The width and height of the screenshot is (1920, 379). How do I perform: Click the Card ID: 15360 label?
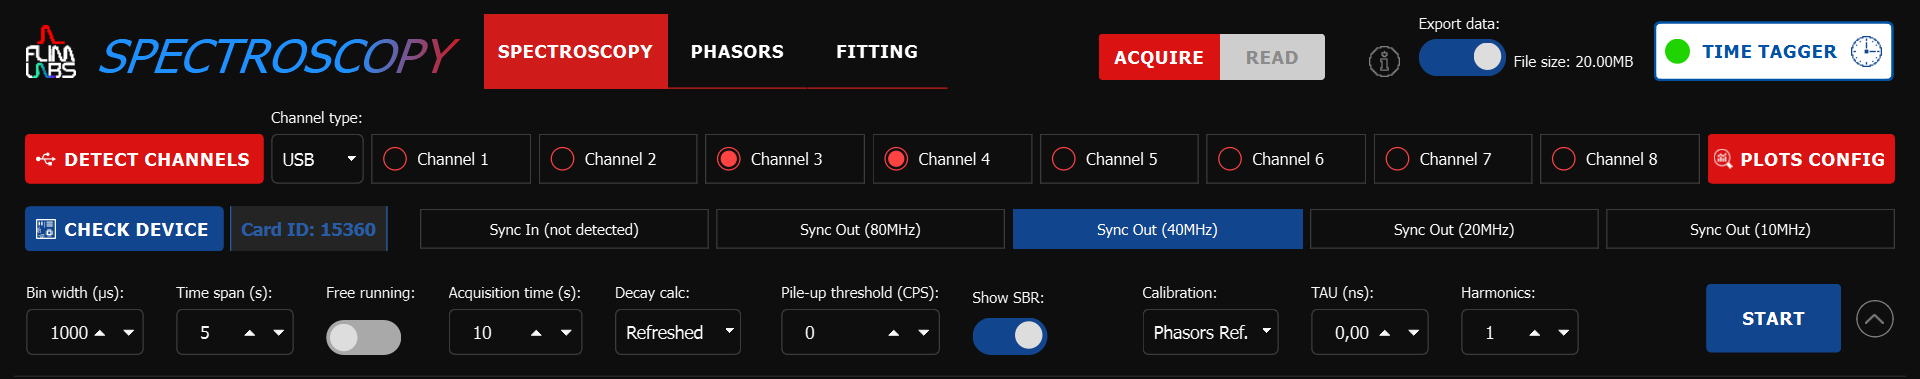click(x=308, y=229)
